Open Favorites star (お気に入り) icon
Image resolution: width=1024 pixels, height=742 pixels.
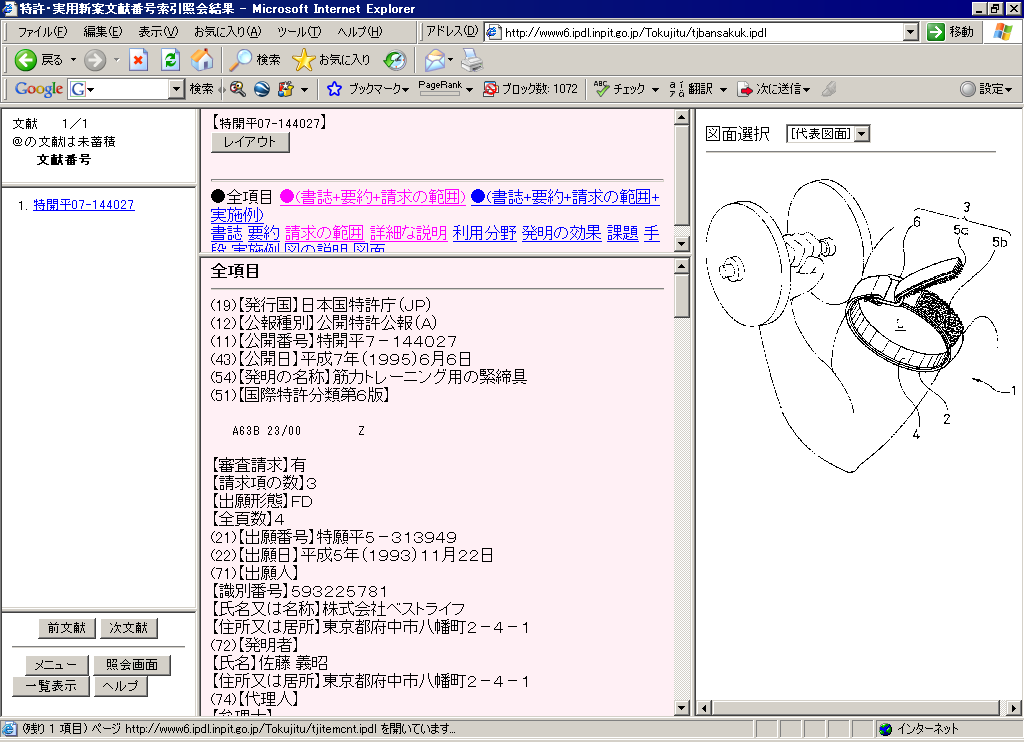(x=303, y=60)
